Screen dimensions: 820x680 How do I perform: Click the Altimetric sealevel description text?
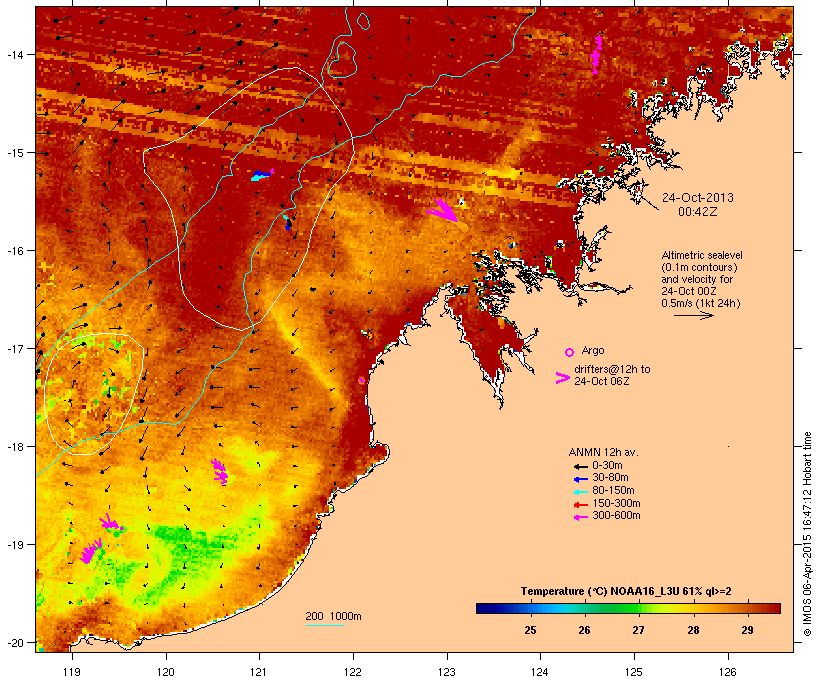pyautogui.click(x=702, y=279)
